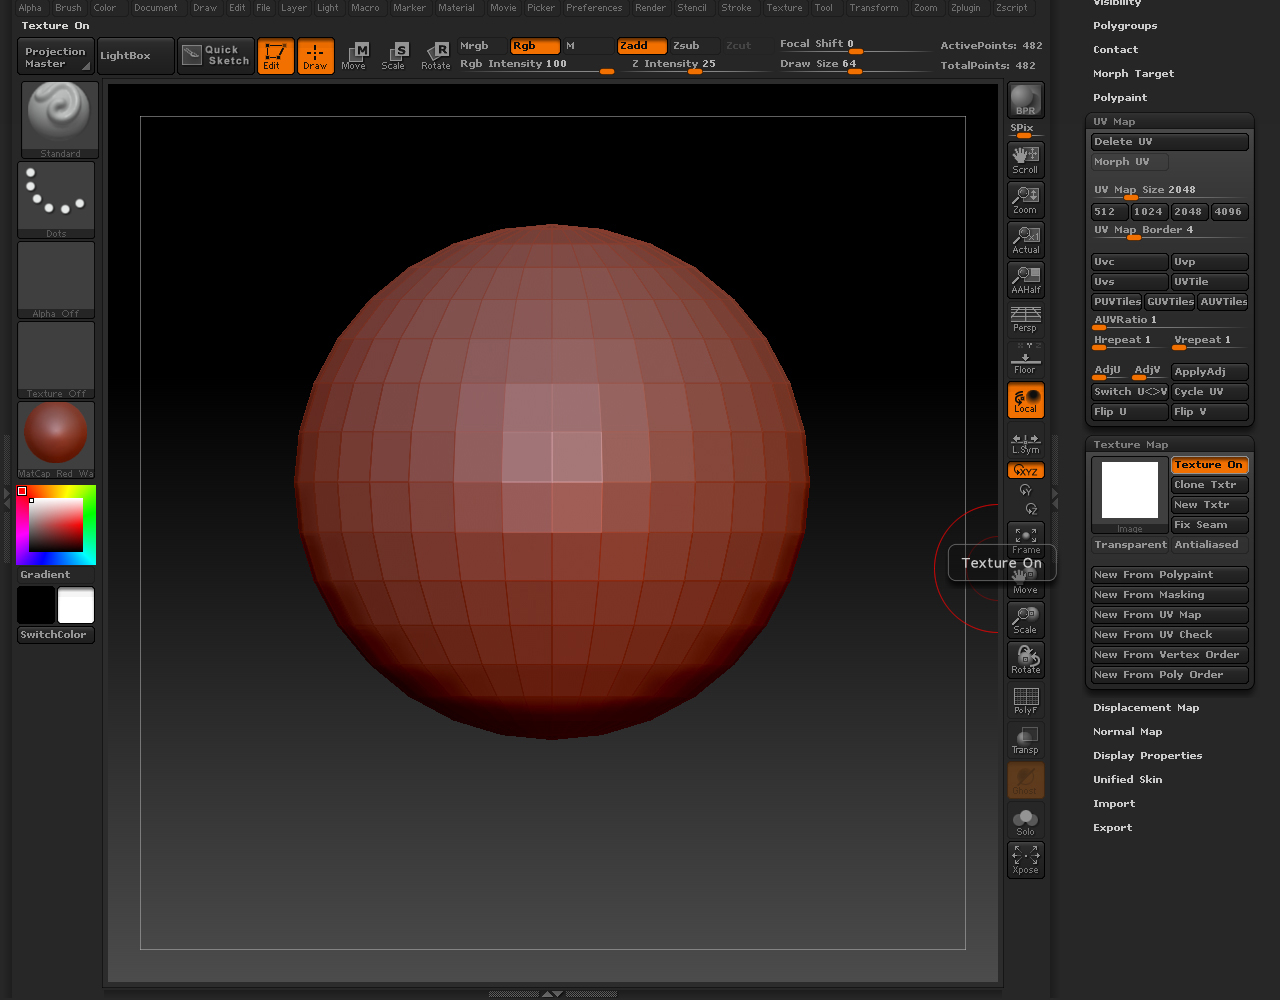Collapse the UV Map section header
This screenshot has height=1000, width=1280.
(1114, 122)
